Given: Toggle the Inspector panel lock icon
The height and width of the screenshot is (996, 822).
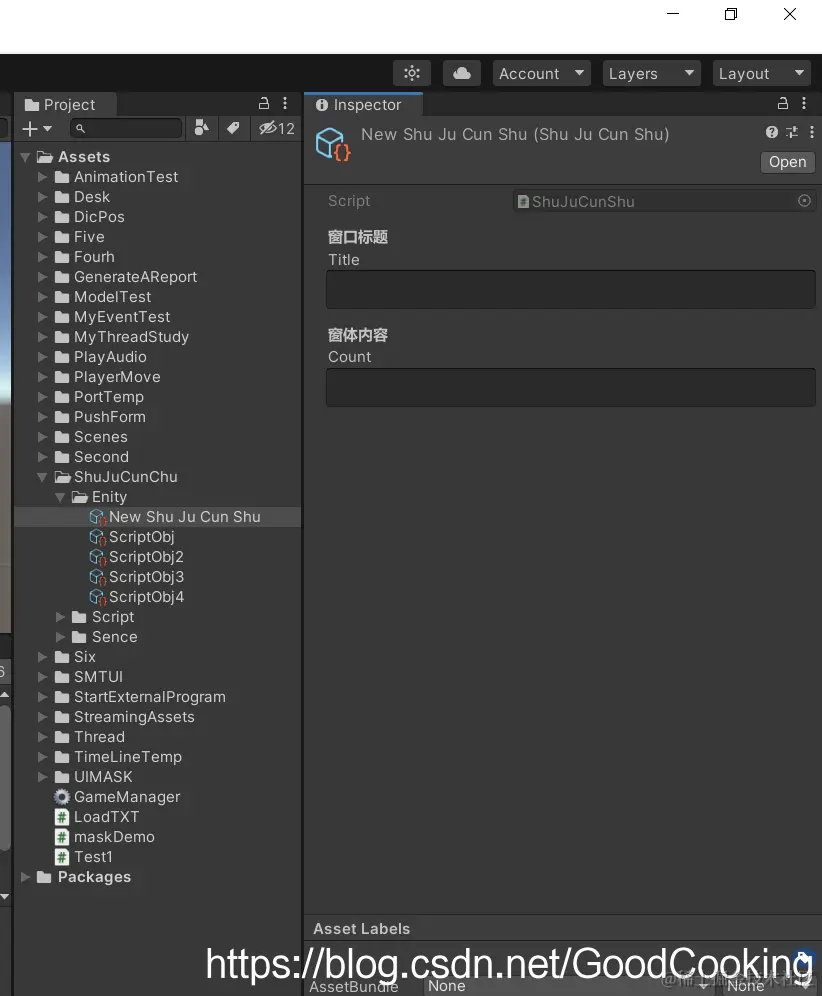Looking at the screenshot, I should click(x=783, y=103).
